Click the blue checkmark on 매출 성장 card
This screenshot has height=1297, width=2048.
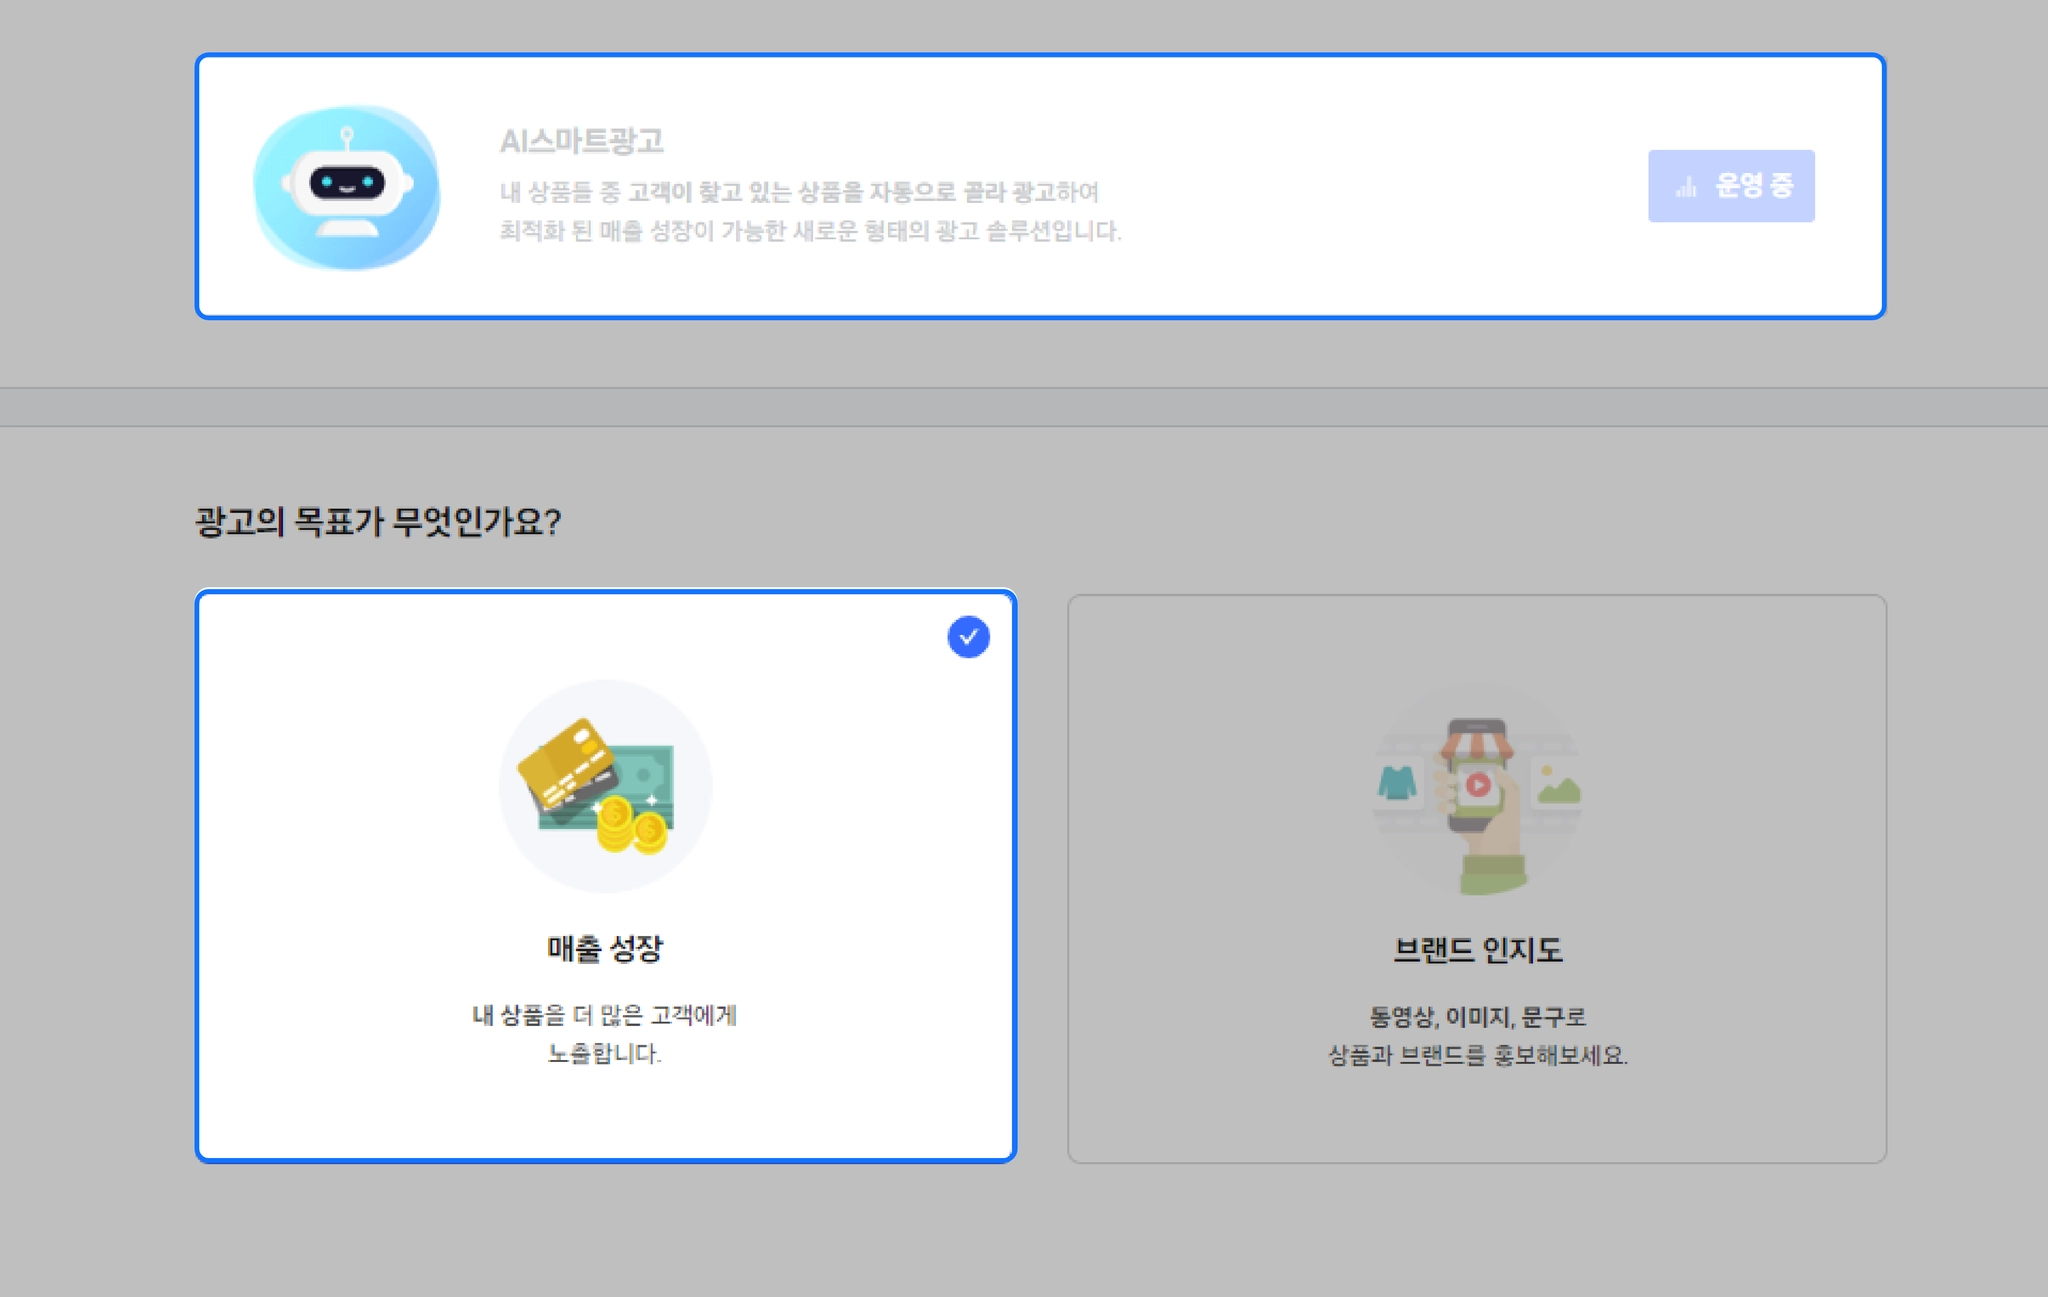tap(968, 637)
